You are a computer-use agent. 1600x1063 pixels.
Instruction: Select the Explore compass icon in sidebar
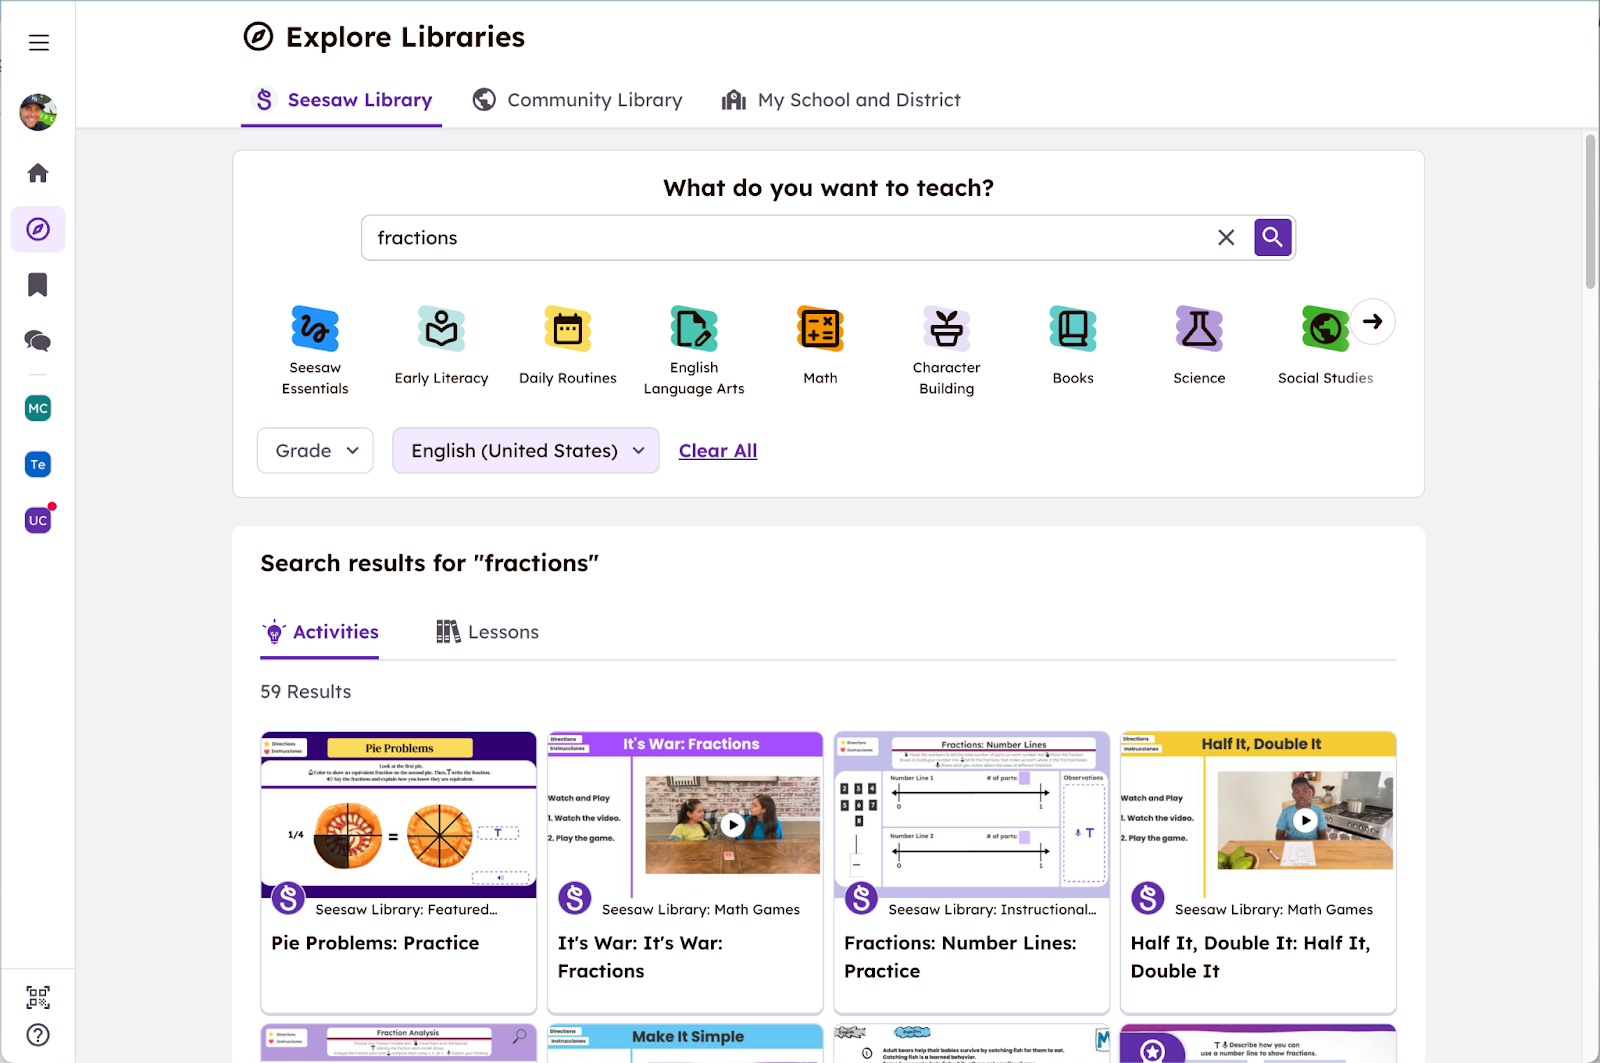click(38, 229)
